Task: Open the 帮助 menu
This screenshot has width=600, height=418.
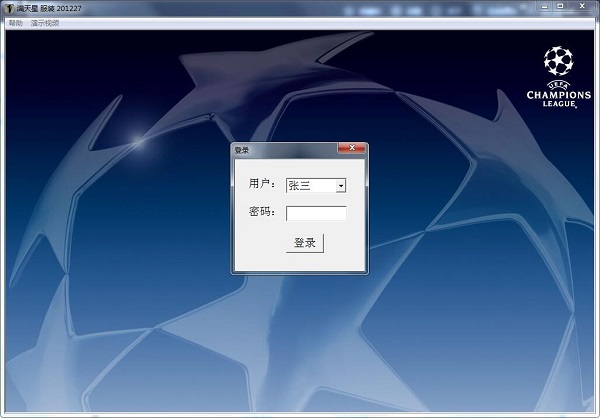Action: tap(16, 23)
